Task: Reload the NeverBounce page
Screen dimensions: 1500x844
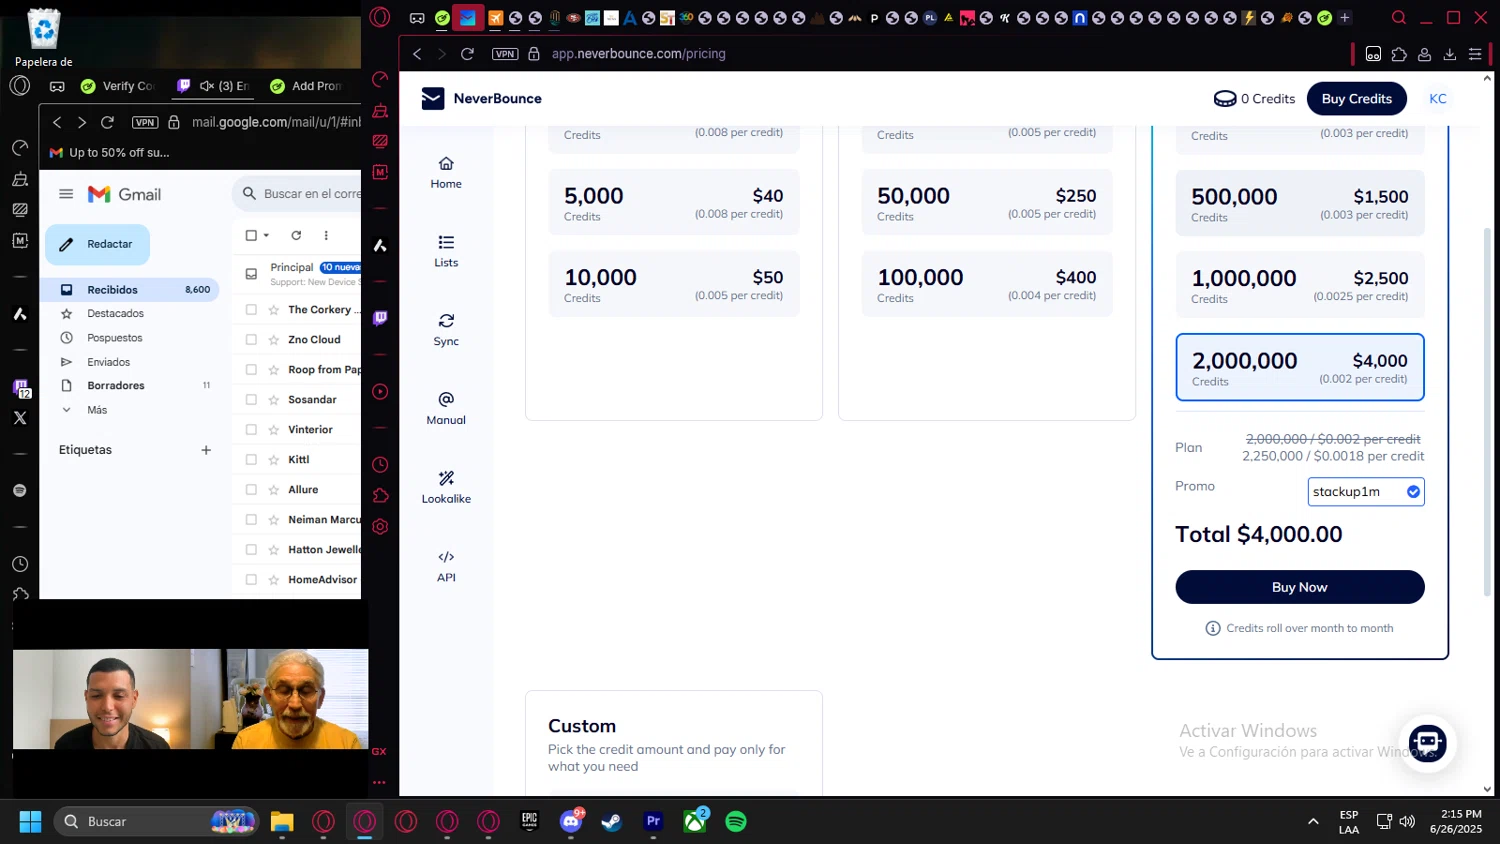Action: click(x=467, y=54)
